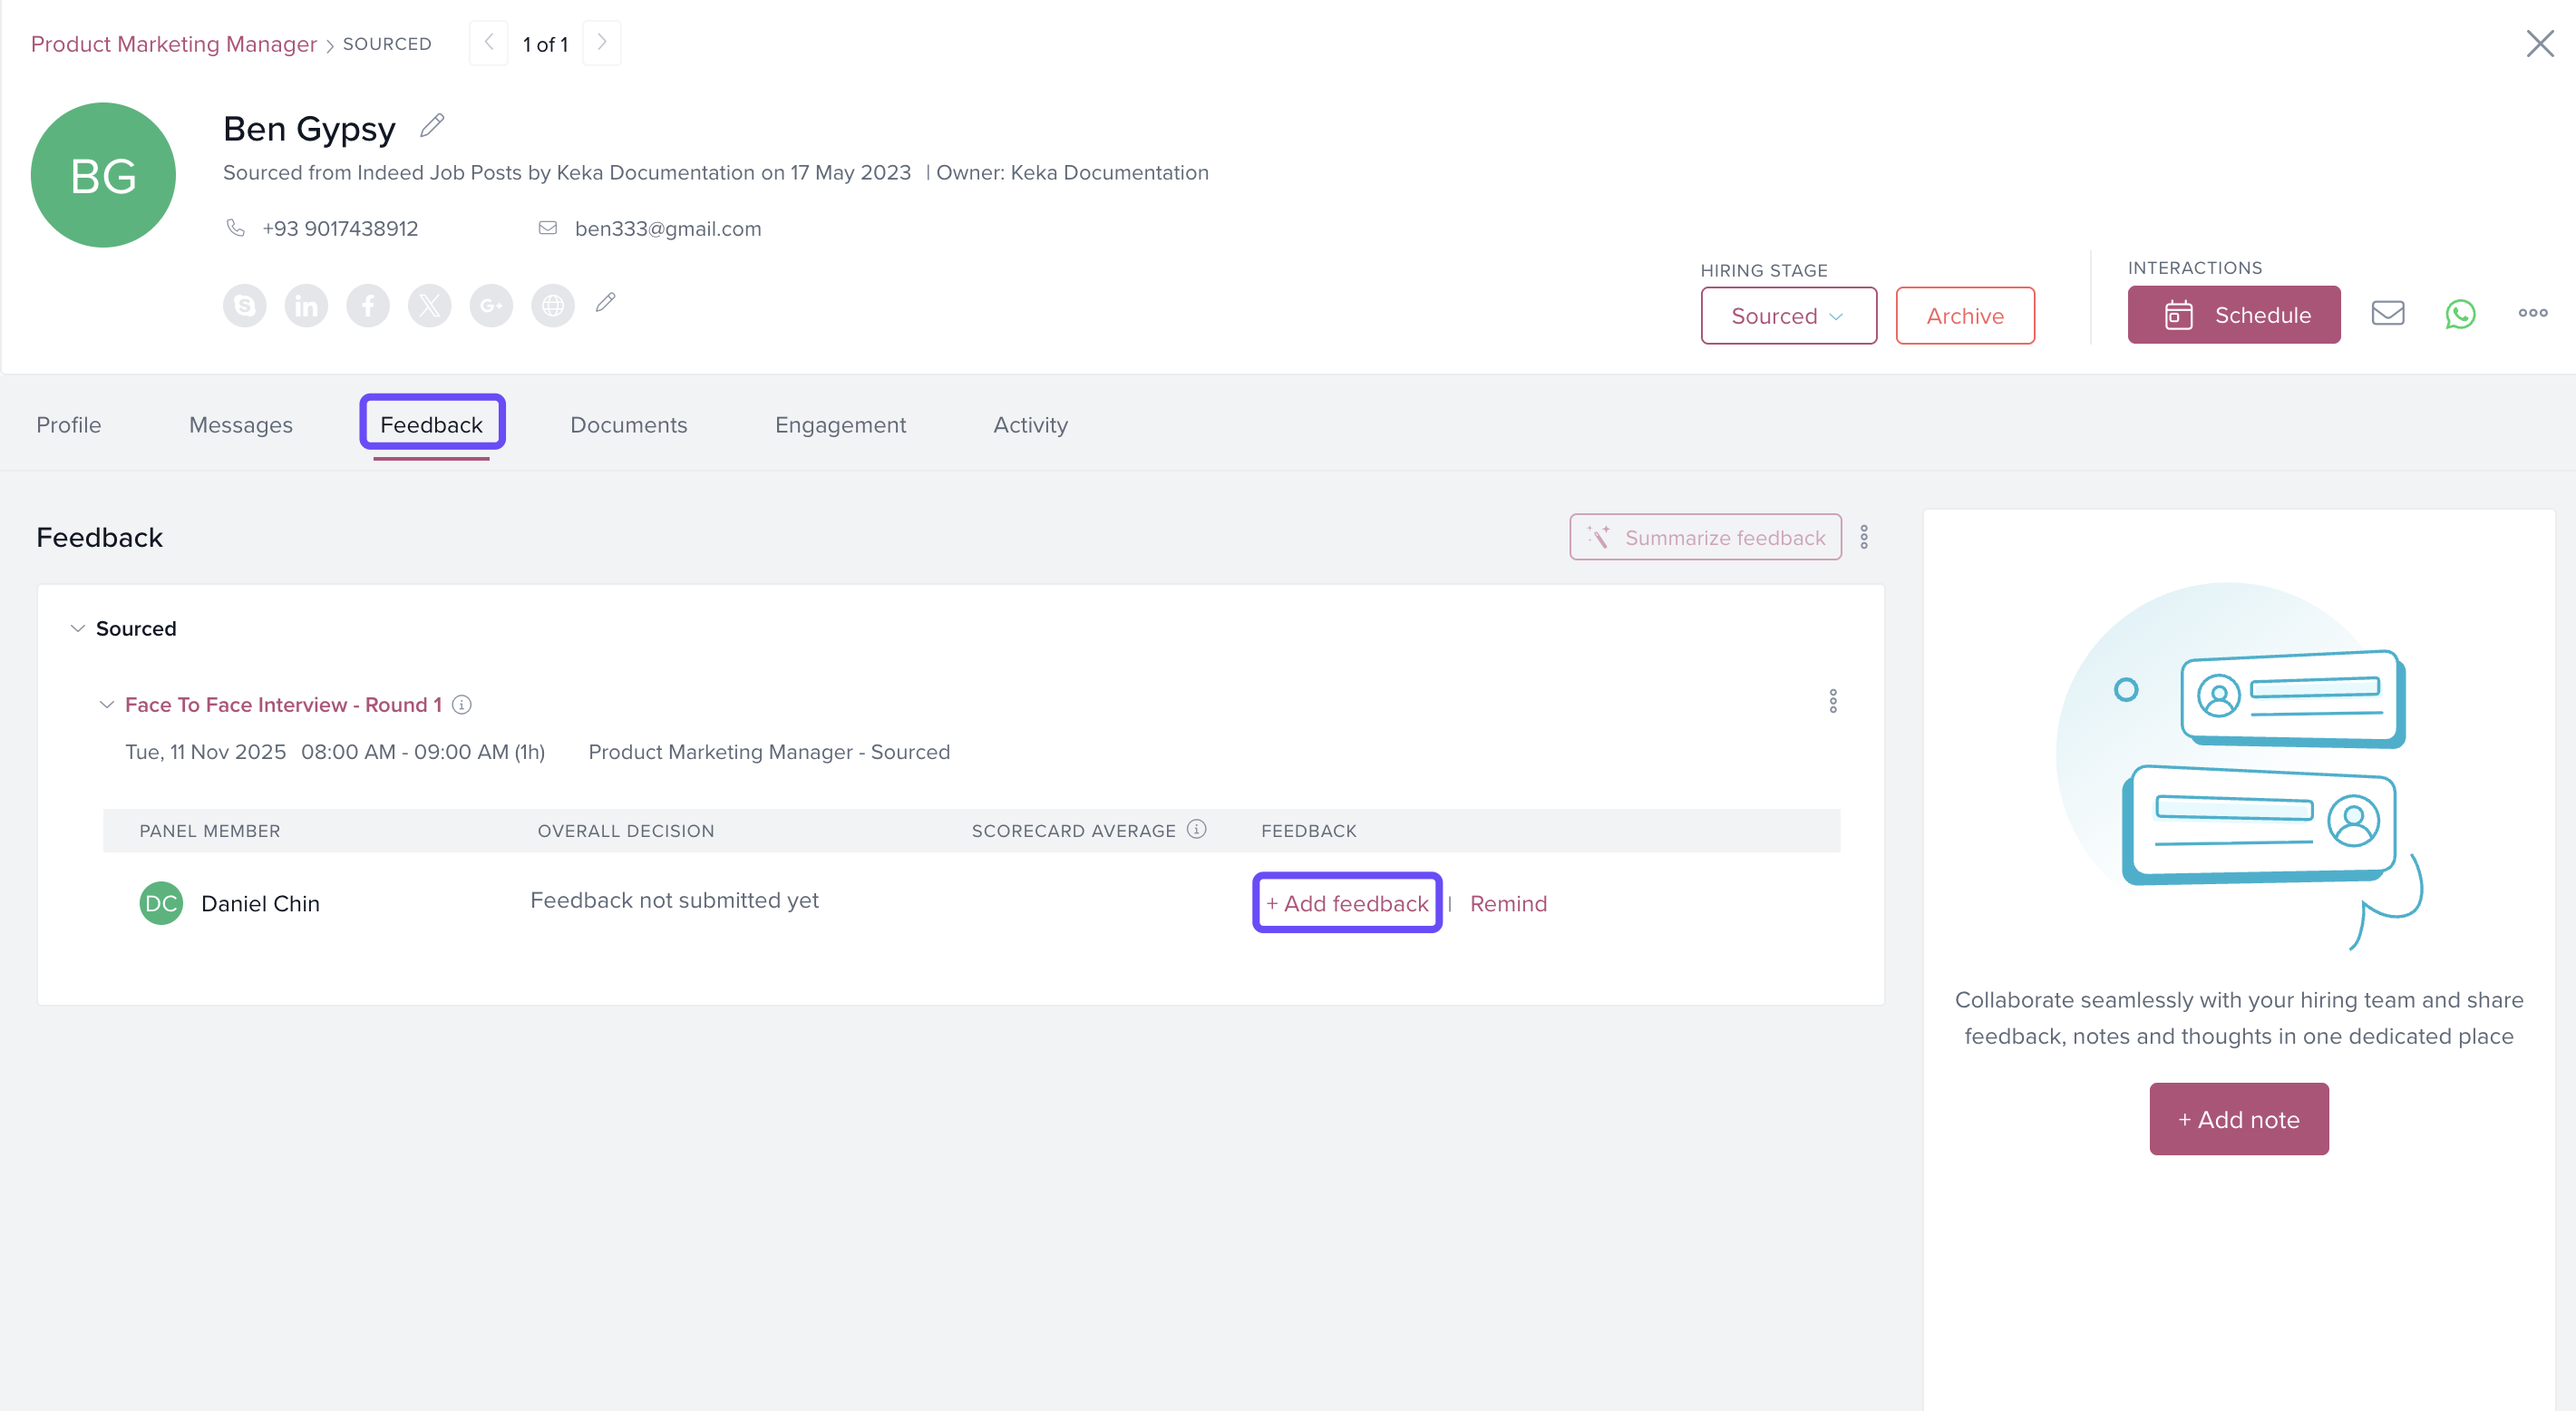Open more interactions horizontal dots menu

point(2532,314)
